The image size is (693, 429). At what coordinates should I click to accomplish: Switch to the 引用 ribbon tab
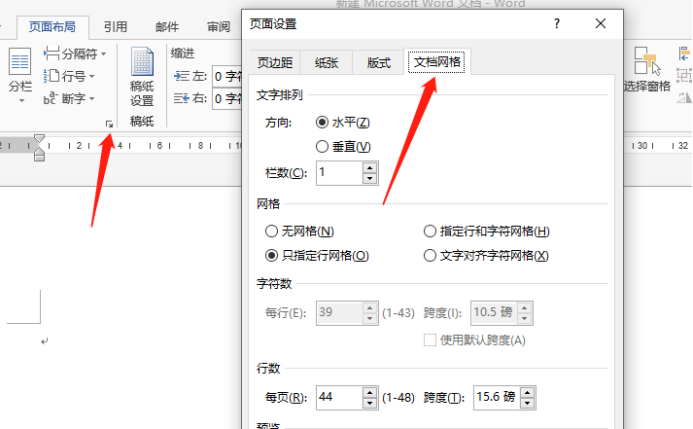tap(115, 27)
